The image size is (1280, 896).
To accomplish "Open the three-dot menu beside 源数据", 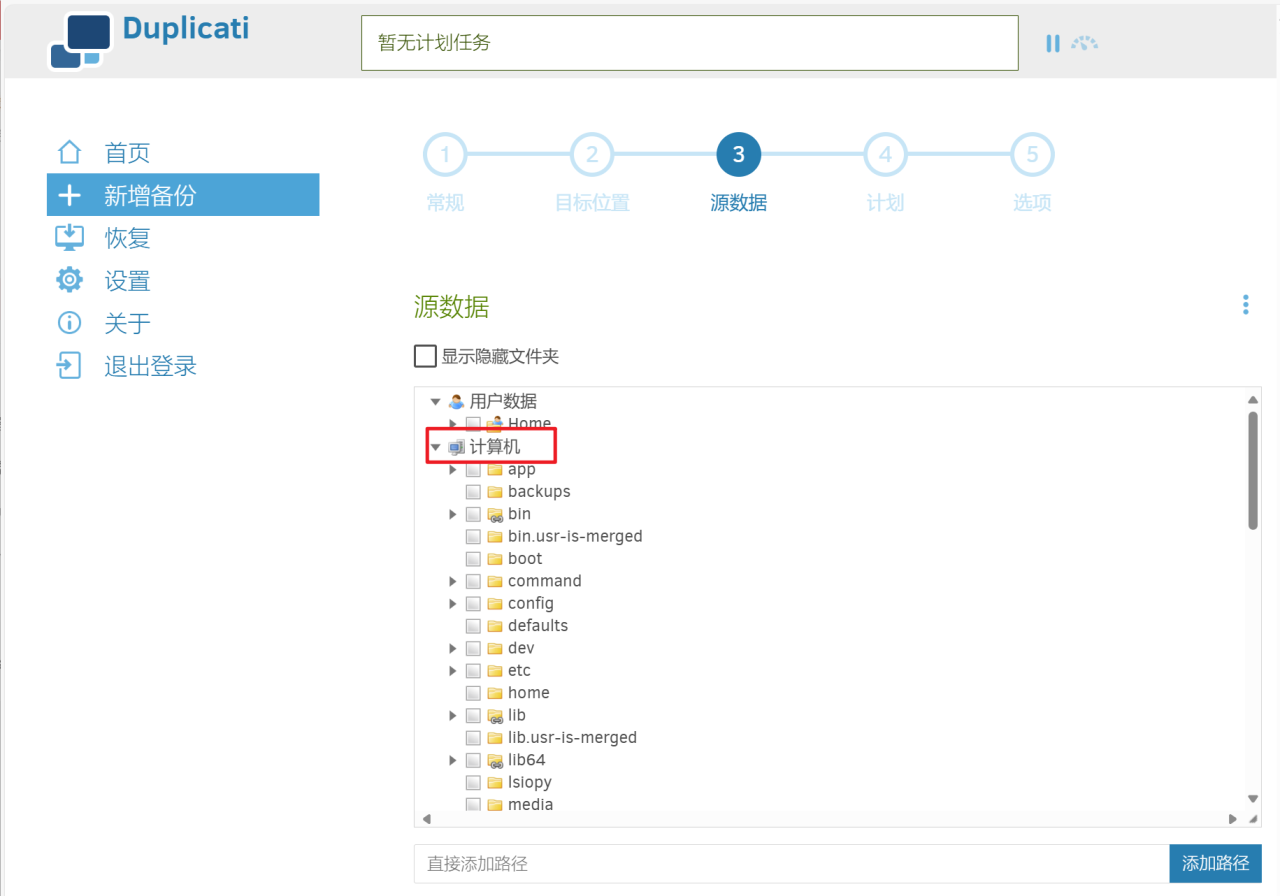I will click(x=1245, y=304).
